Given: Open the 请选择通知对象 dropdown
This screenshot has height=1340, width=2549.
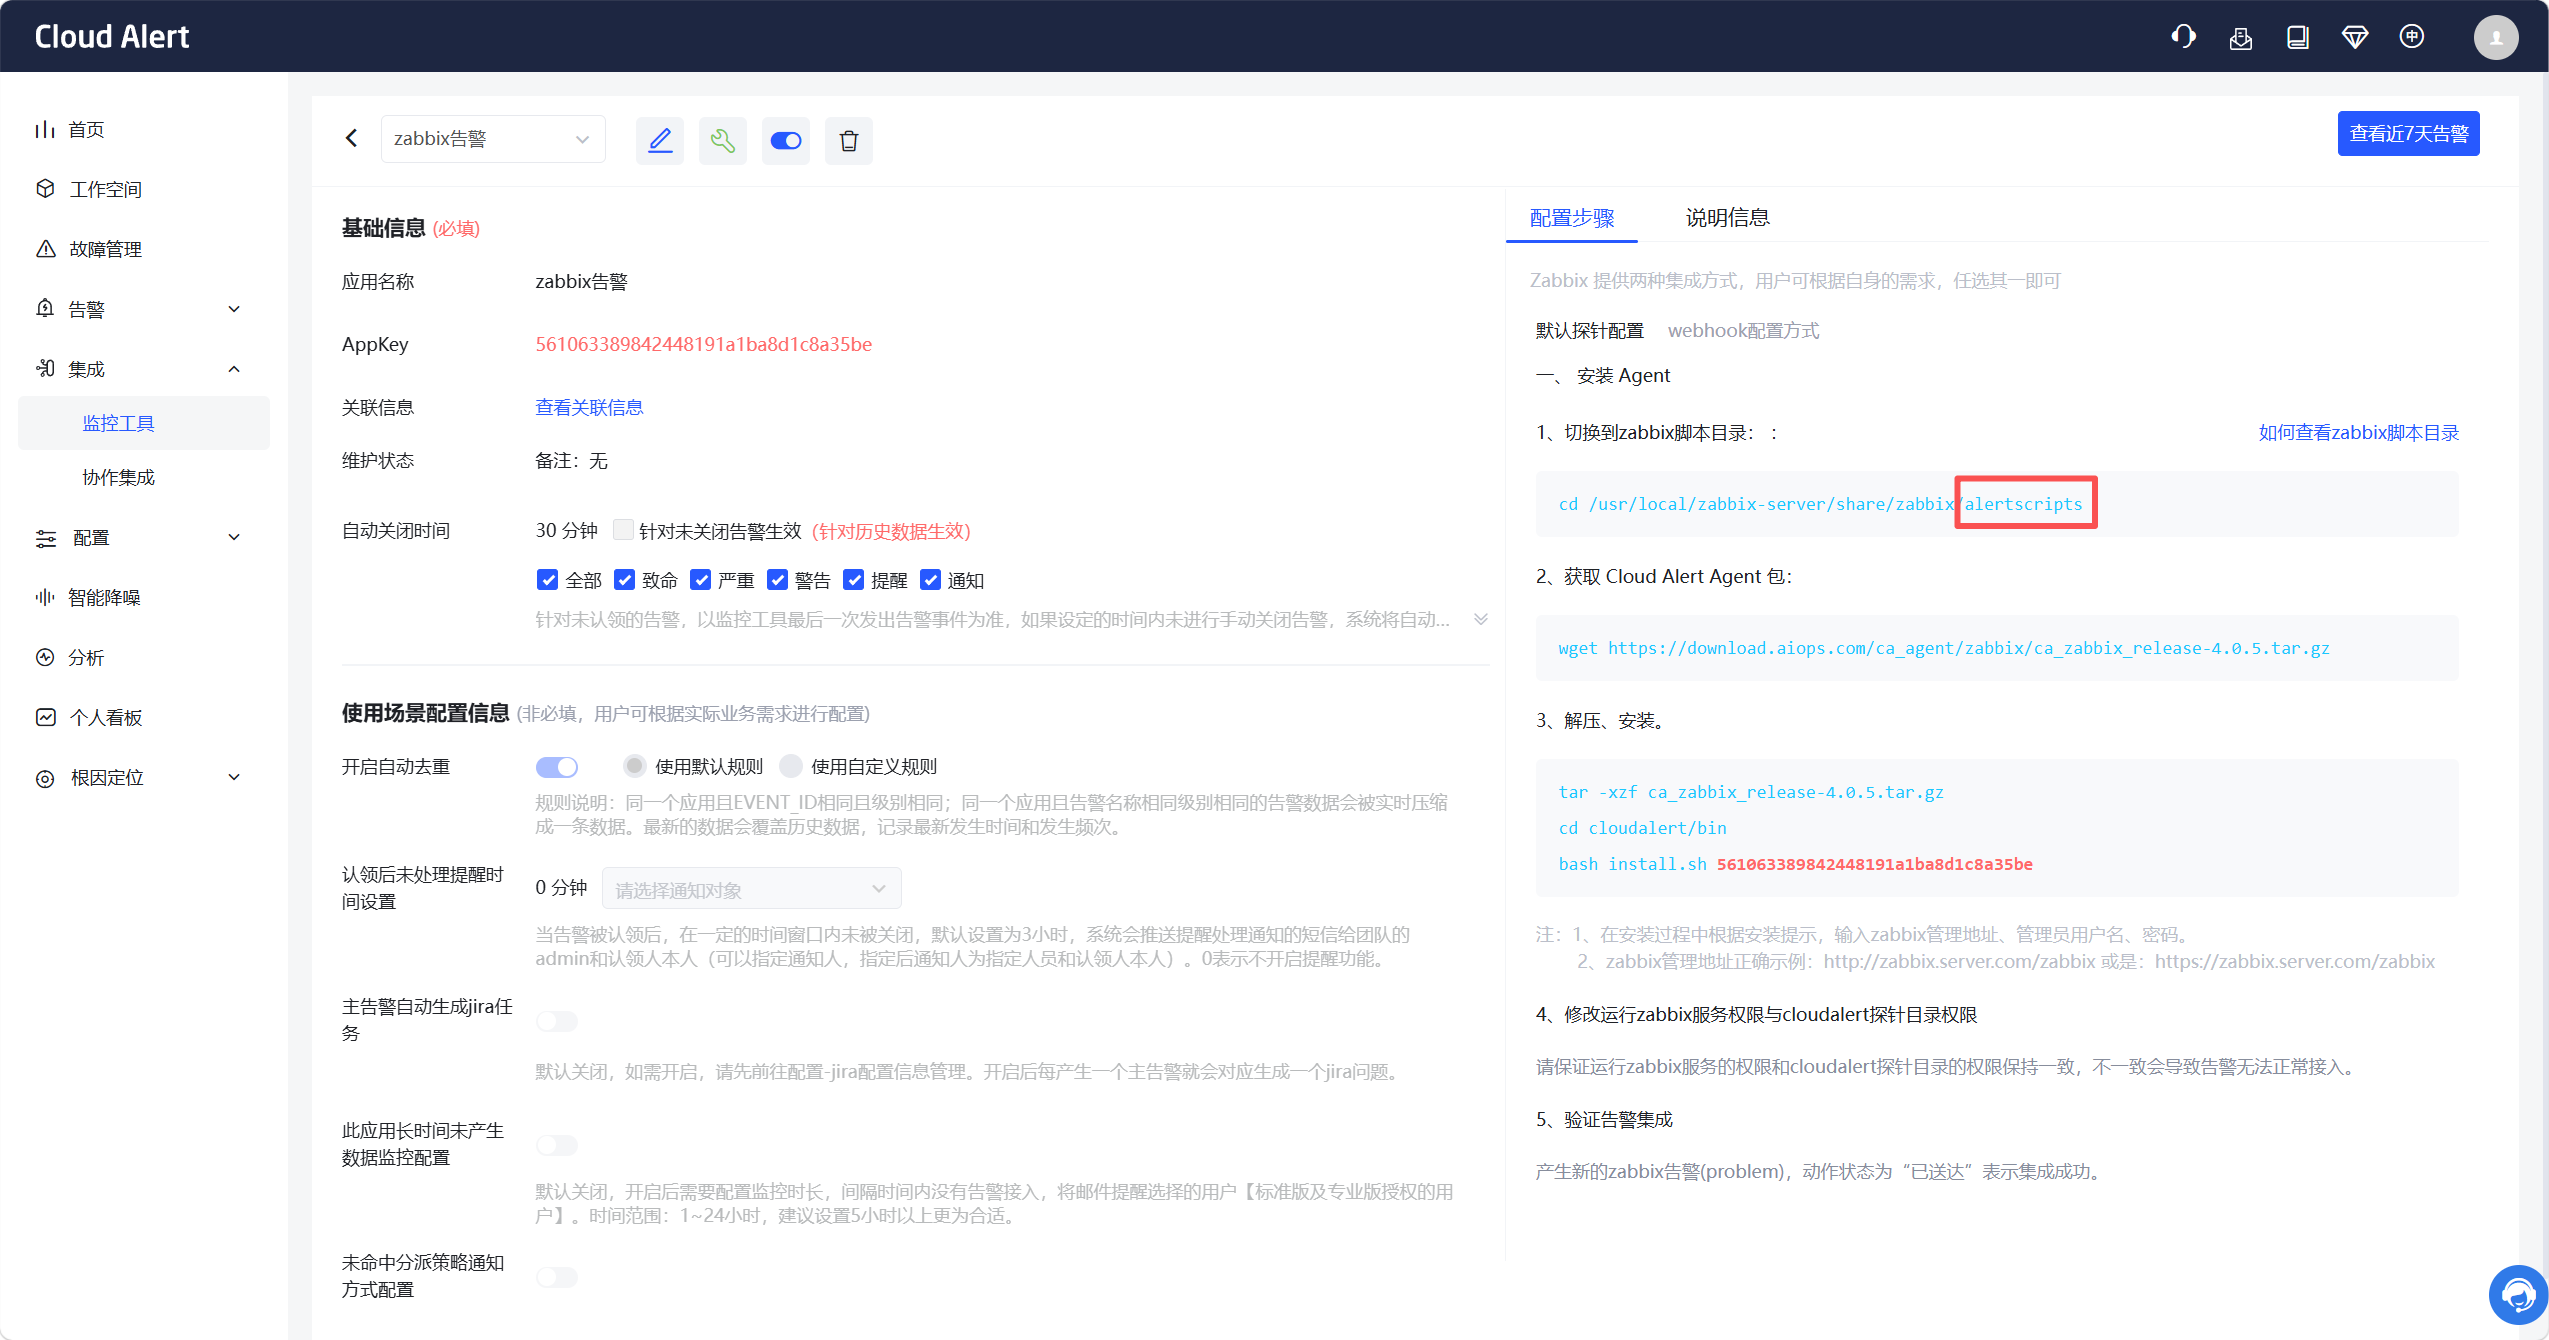Looking at the screenshot, I should click(752, 889).
